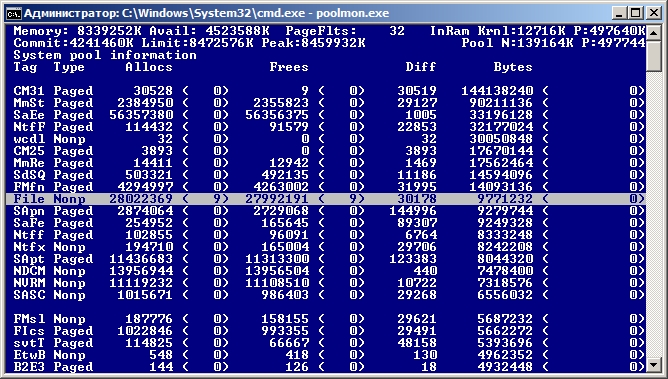Image resolution: width=668 pixels, height=379 pixels.
Task: Click the CM25 tag entry
Action: click(x=29, y=151)
